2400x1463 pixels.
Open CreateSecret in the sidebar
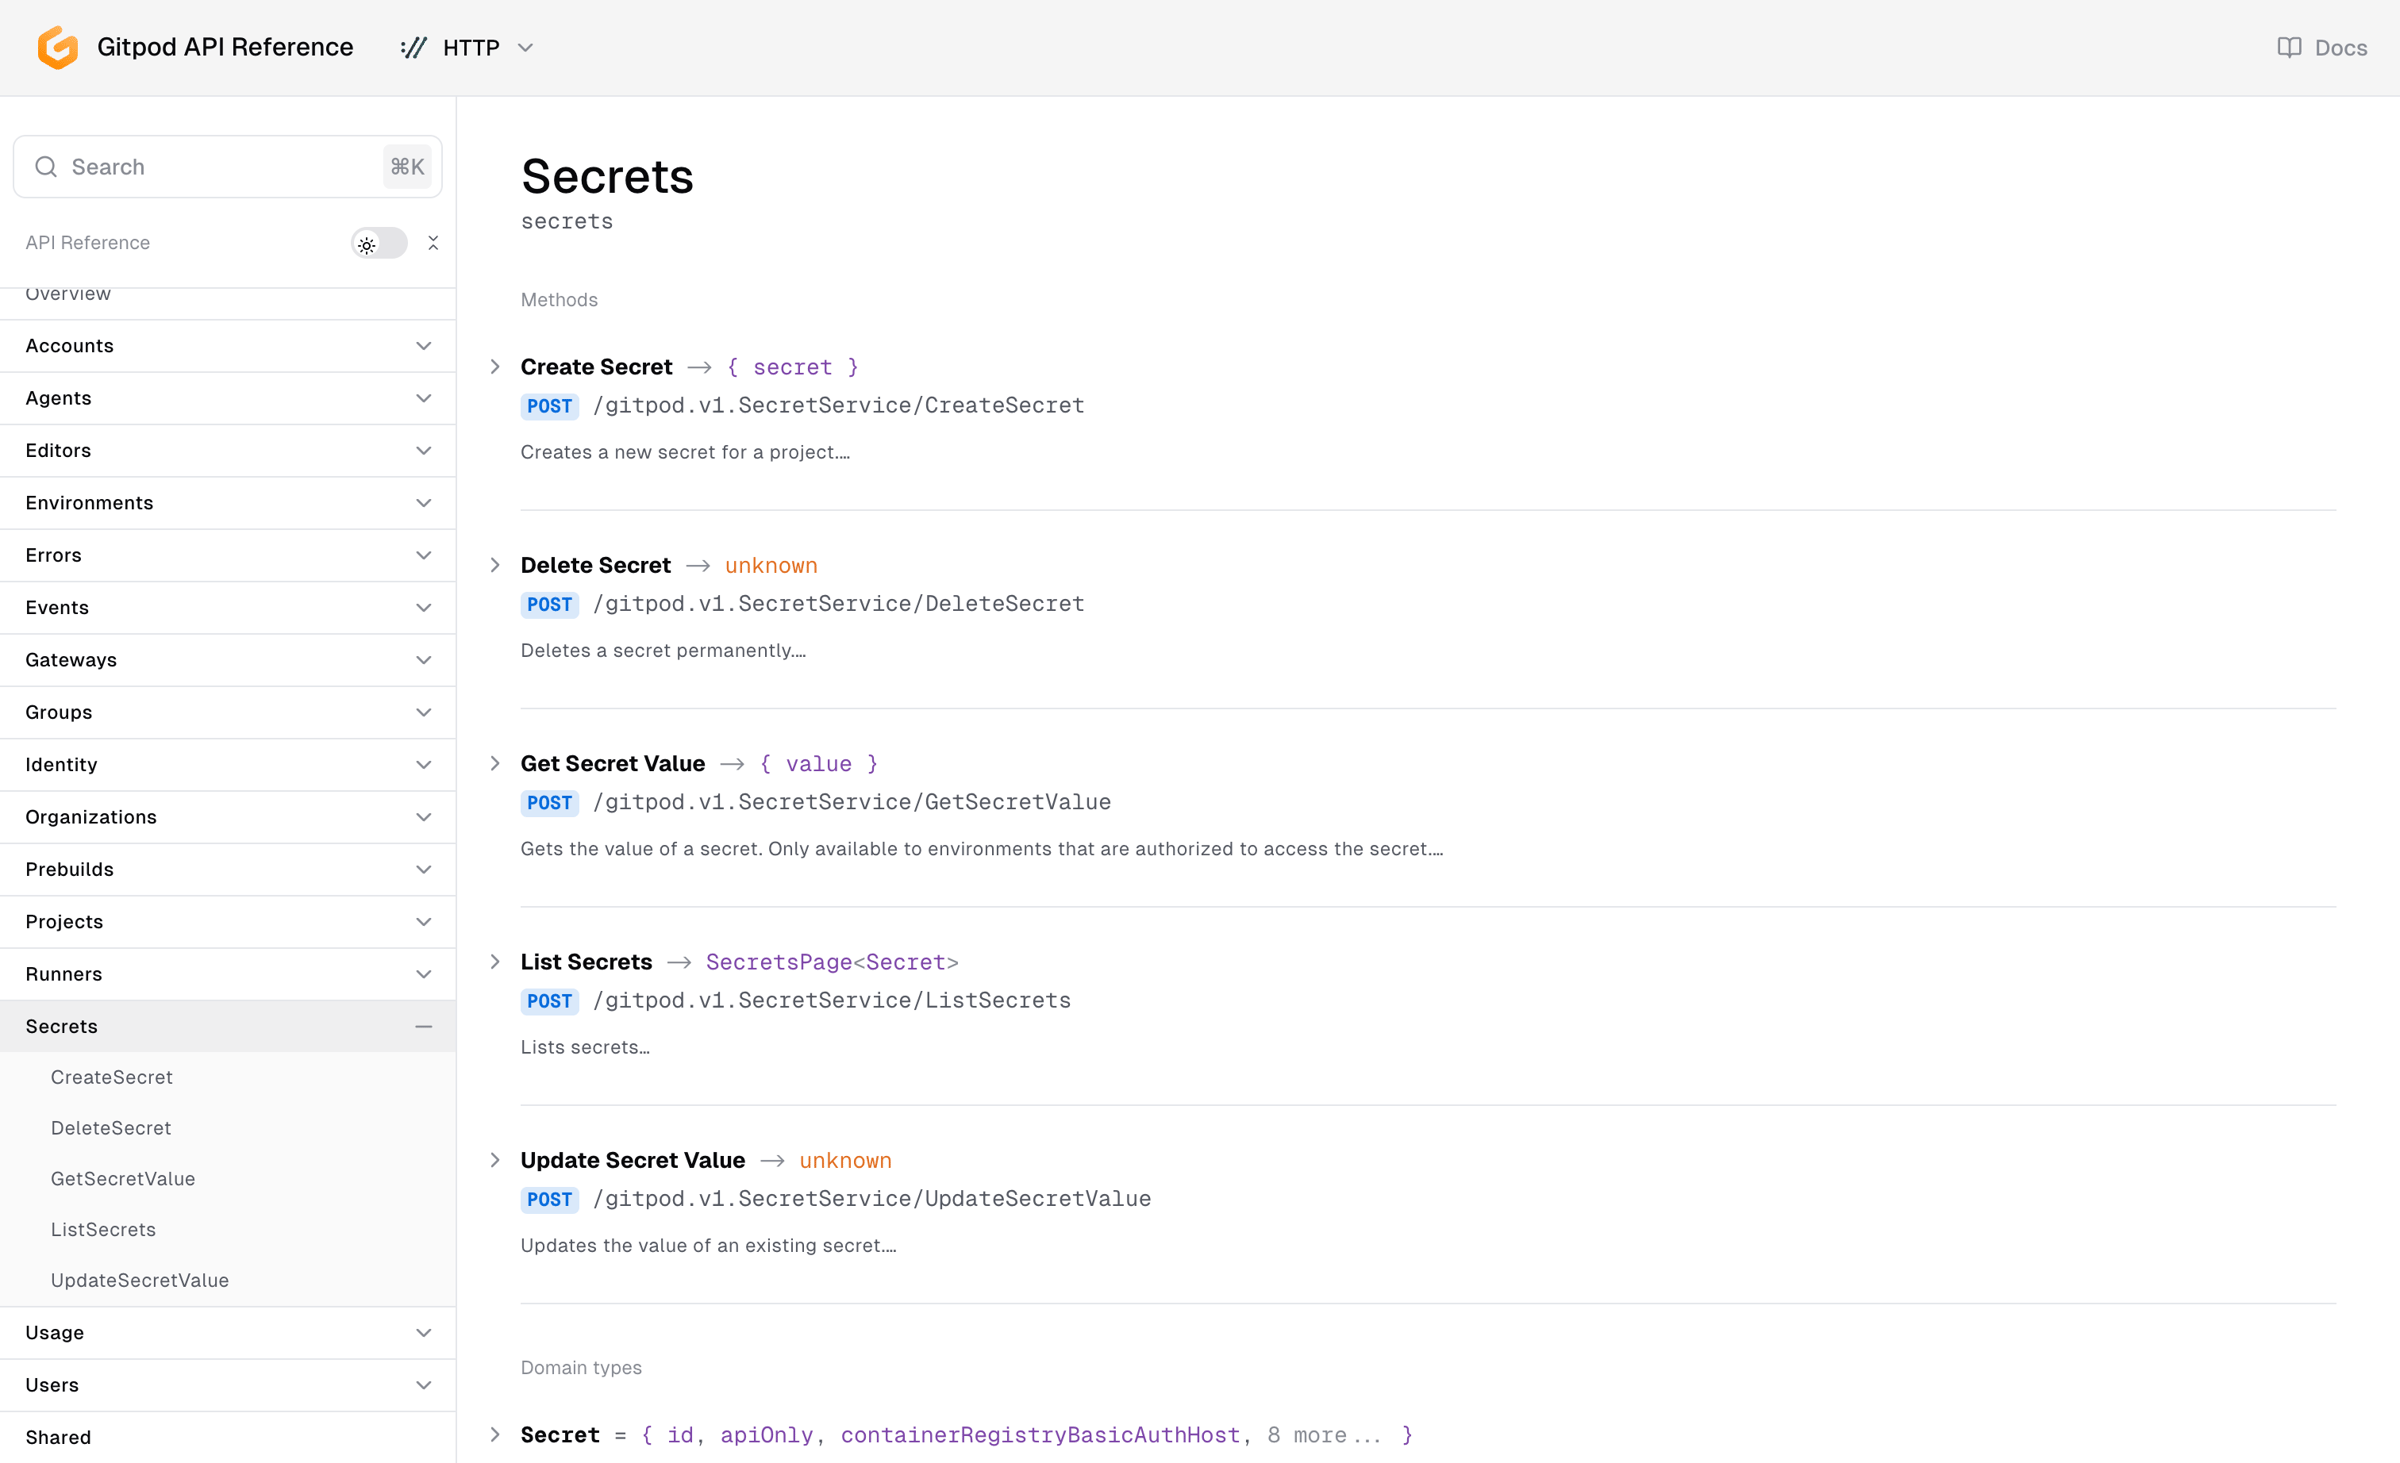pyautogui.click(x=112, y=1077)
